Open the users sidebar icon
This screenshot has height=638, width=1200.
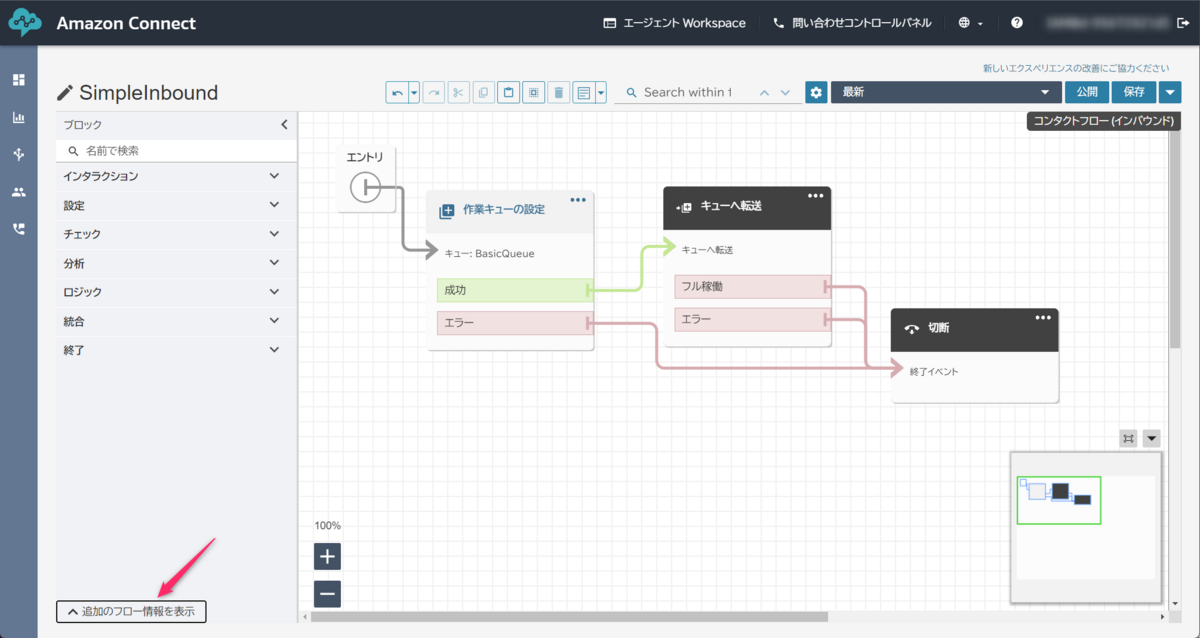tap(19, 191)
